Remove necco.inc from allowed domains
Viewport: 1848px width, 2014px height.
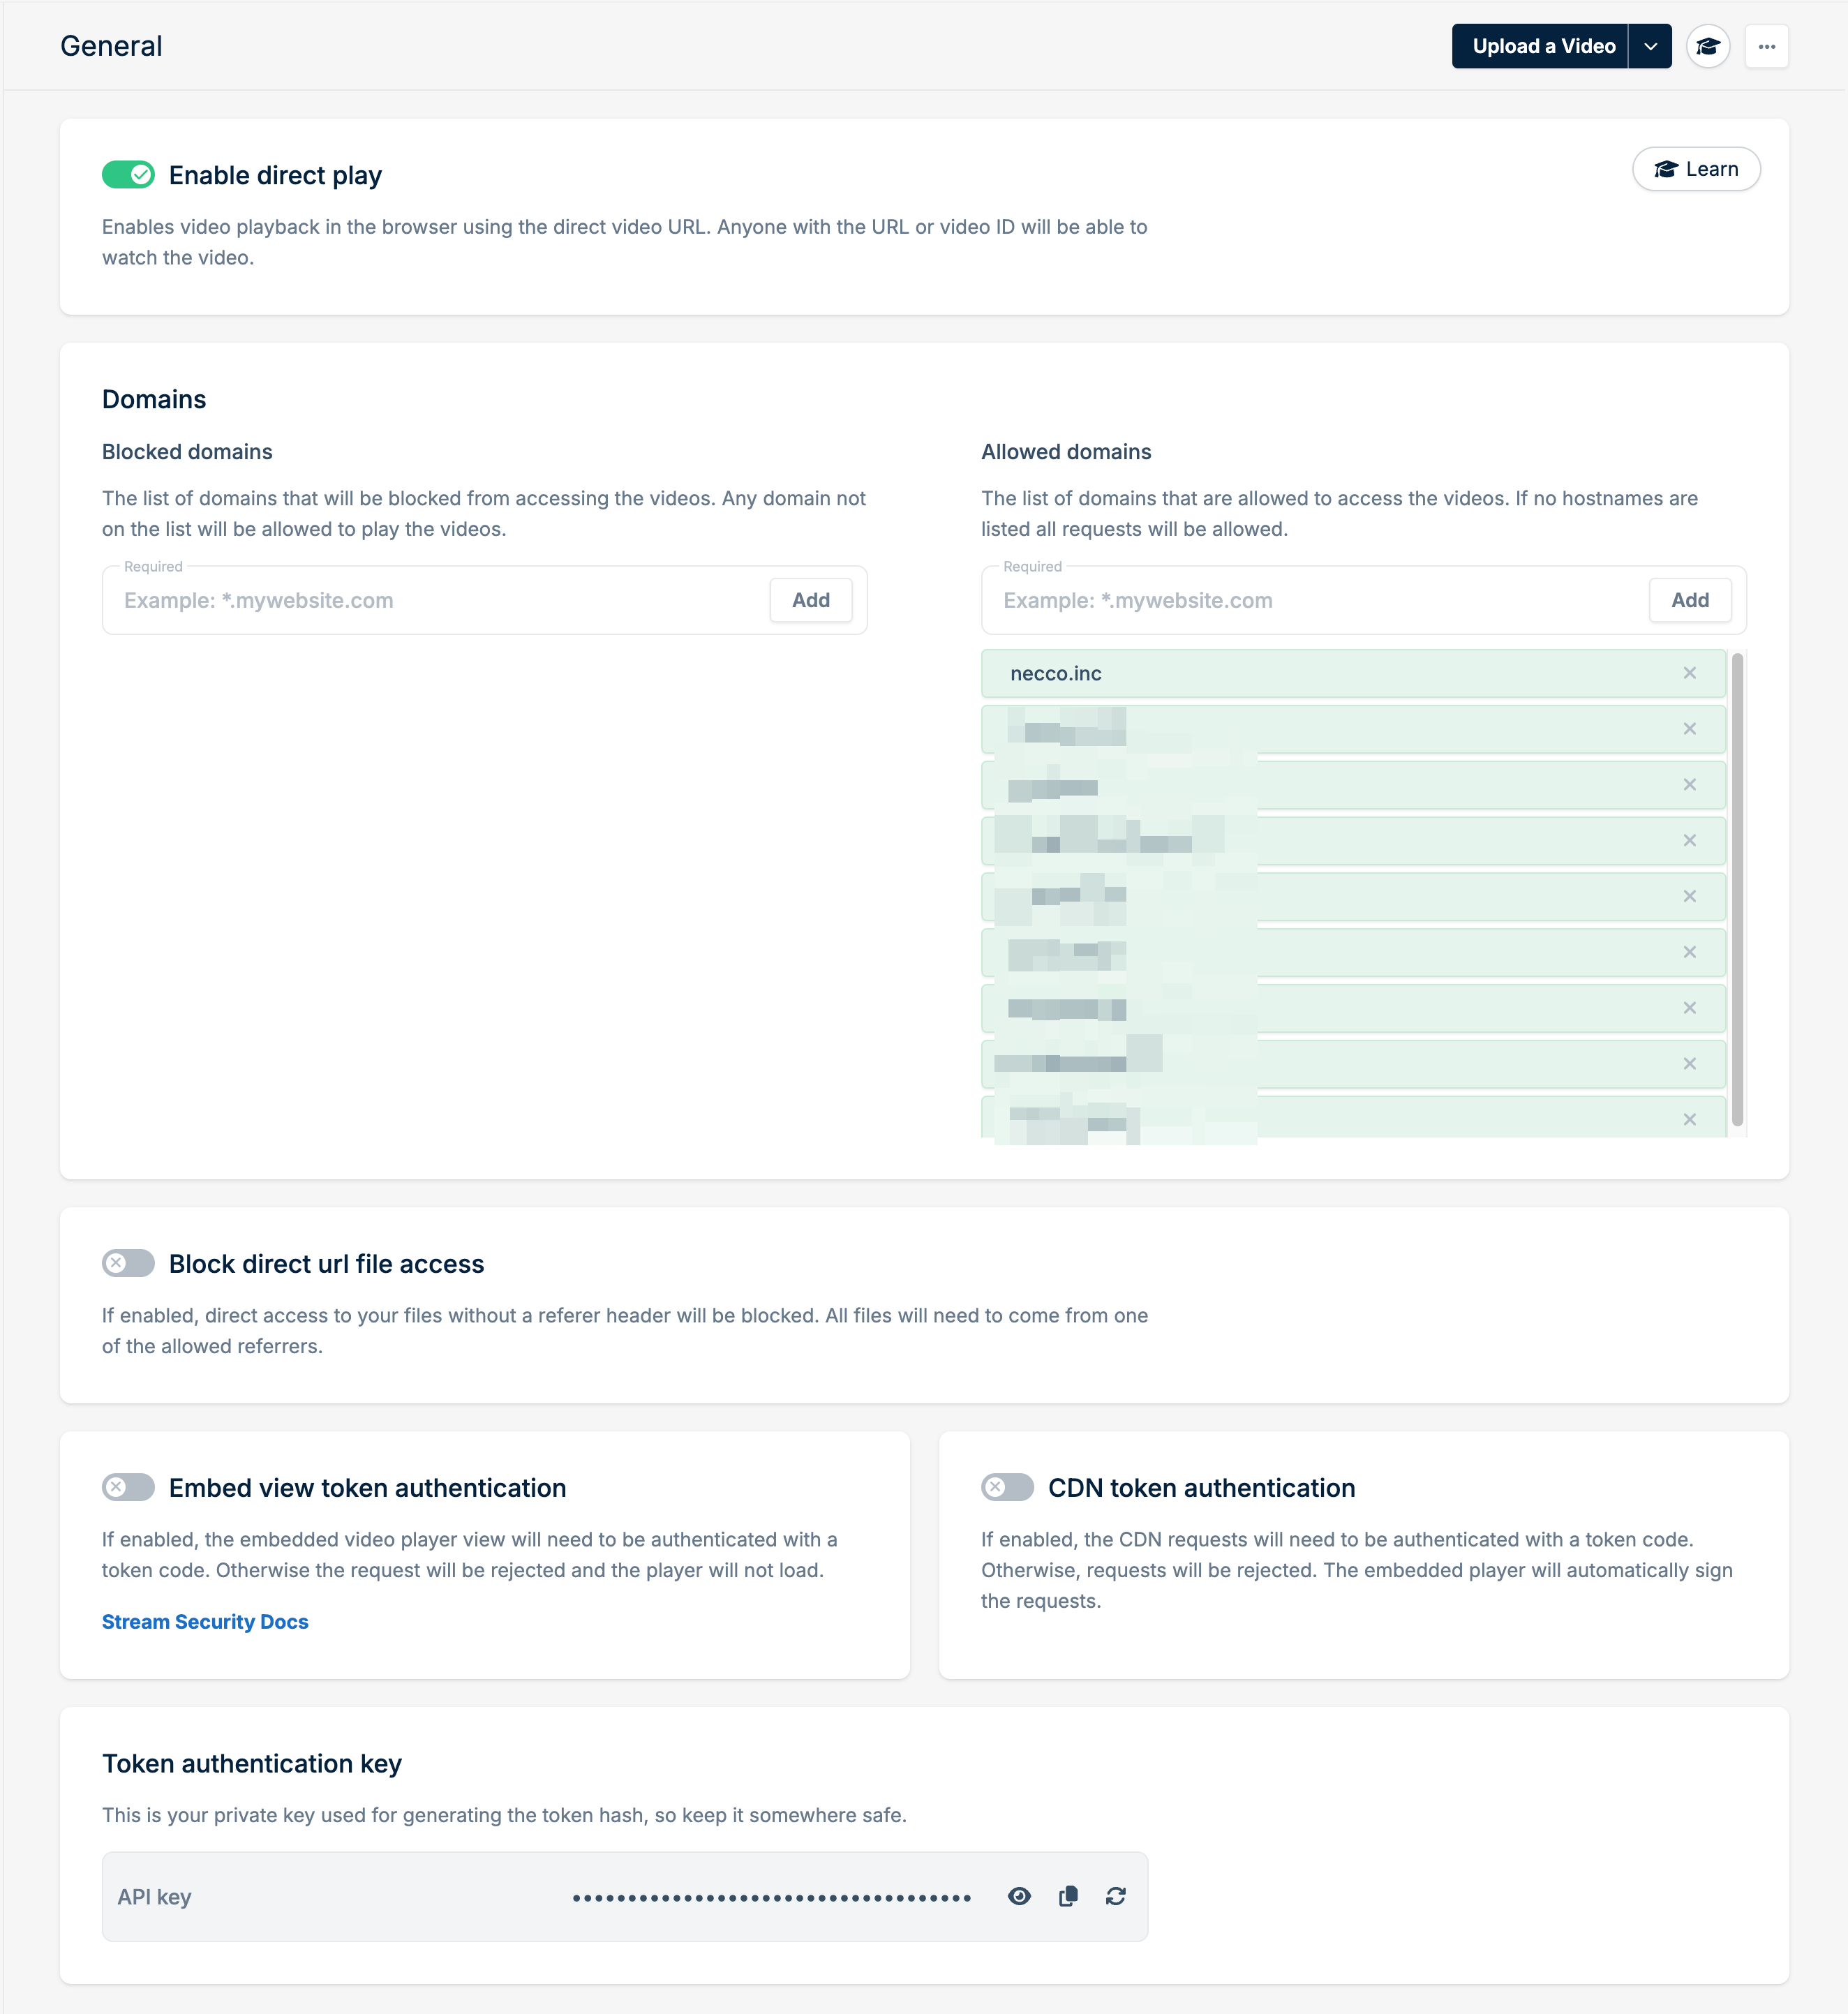tap(1690, 673)
